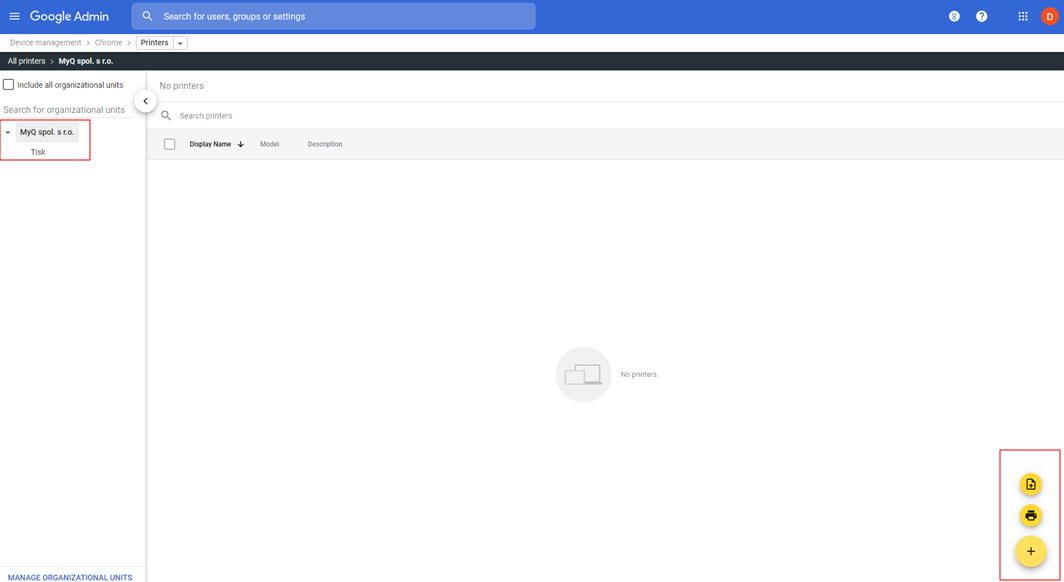The height and width of the screenshot is (582, 1064).
Task: Sort by Display Name descending arrow
Action: point(240,143)
